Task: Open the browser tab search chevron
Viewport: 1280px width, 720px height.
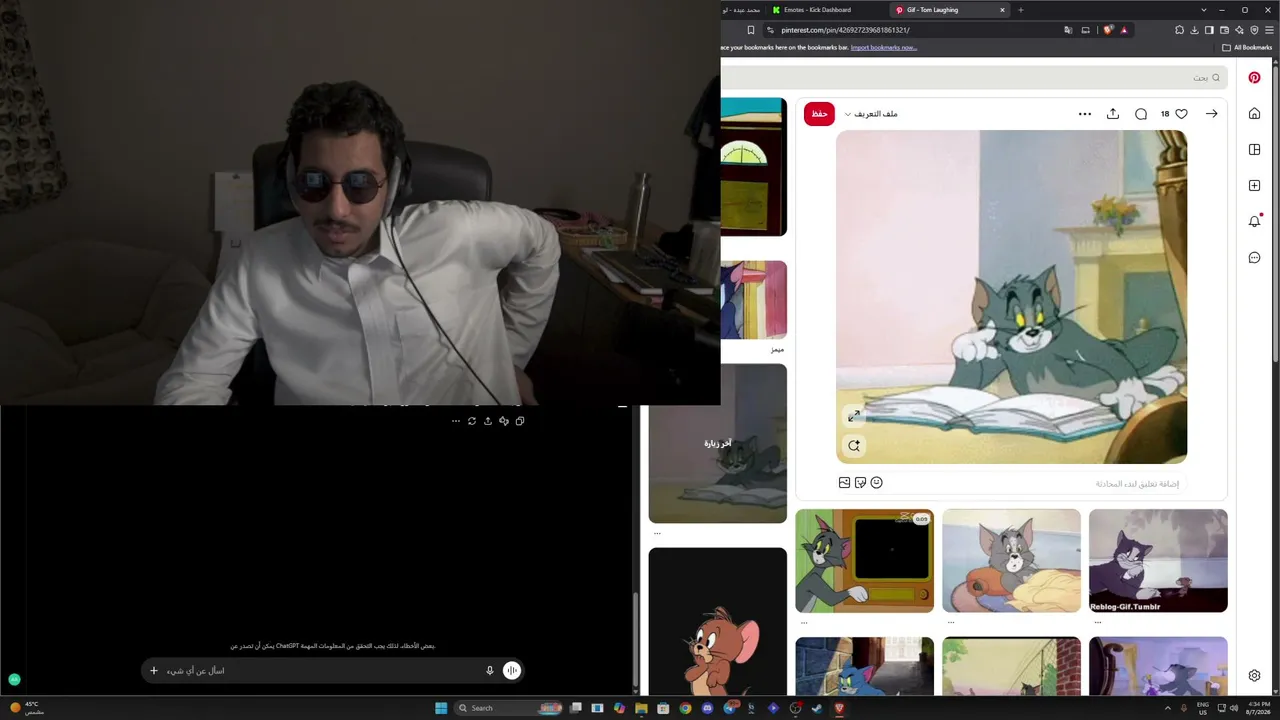Action: [1204, 10]
